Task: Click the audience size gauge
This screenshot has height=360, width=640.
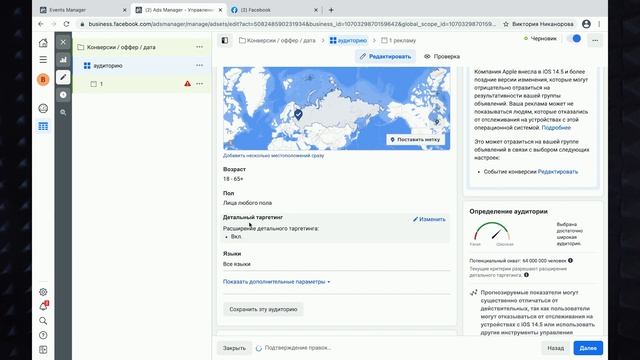Action: (x=492, y=232)
